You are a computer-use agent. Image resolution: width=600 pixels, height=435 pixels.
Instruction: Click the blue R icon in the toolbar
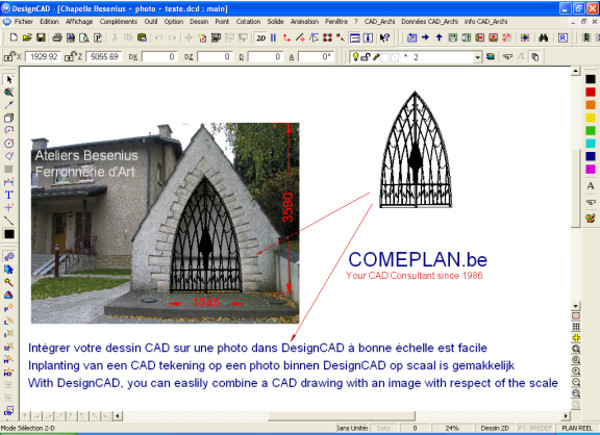[x=562, y=37]
